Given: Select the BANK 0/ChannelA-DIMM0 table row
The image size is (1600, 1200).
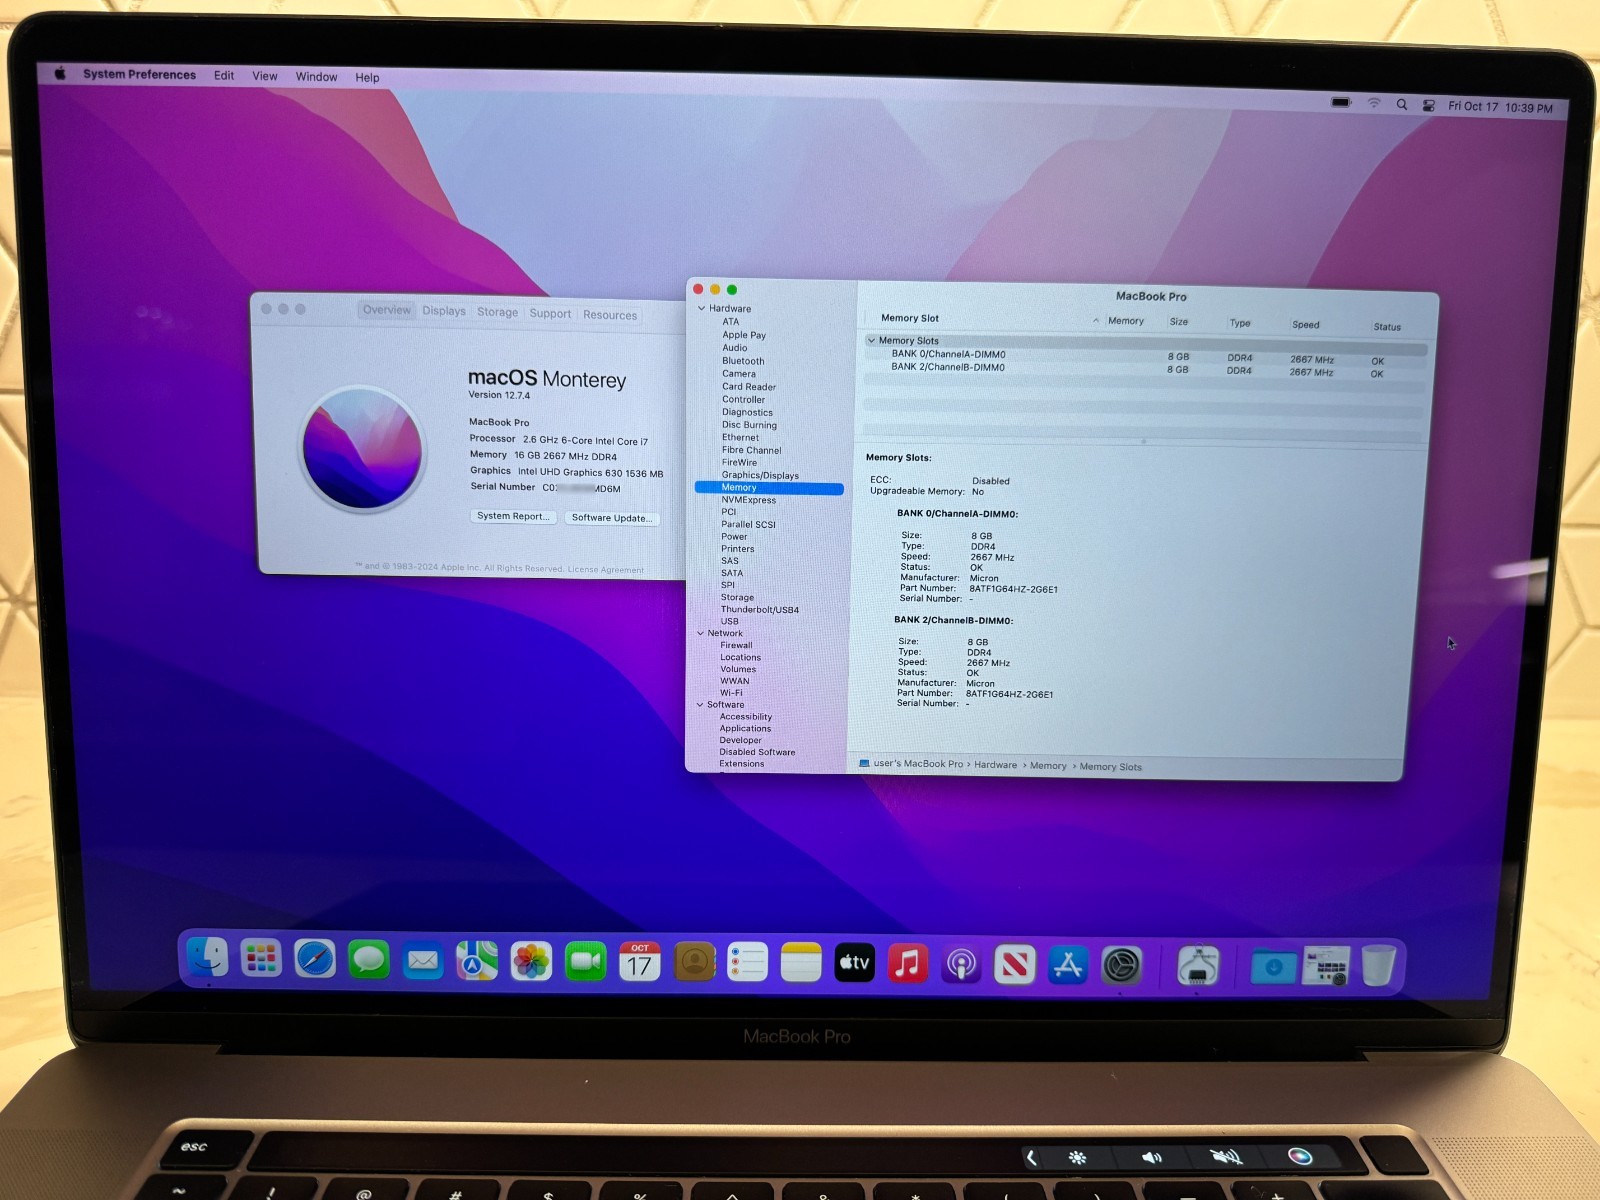Looking at the screenshot, I should point(1146,356).
